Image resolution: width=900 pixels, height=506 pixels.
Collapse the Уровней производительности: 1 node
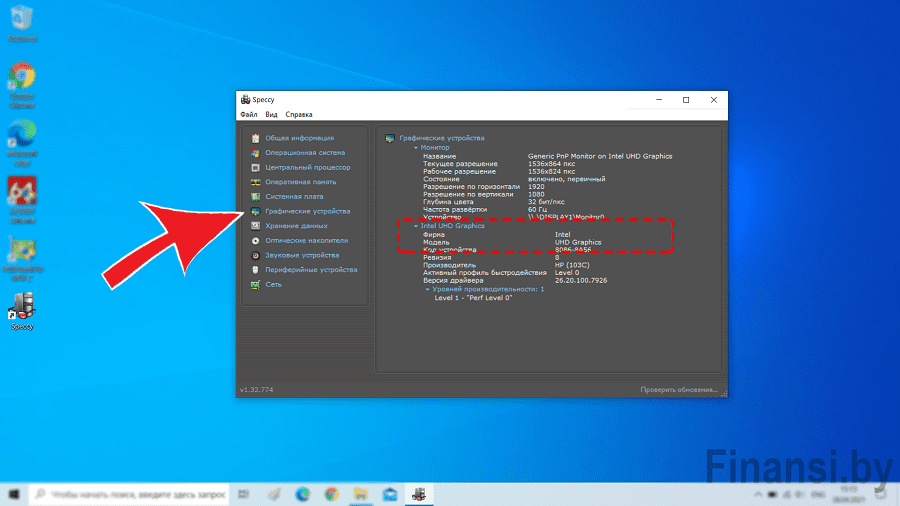pos(427,290)
